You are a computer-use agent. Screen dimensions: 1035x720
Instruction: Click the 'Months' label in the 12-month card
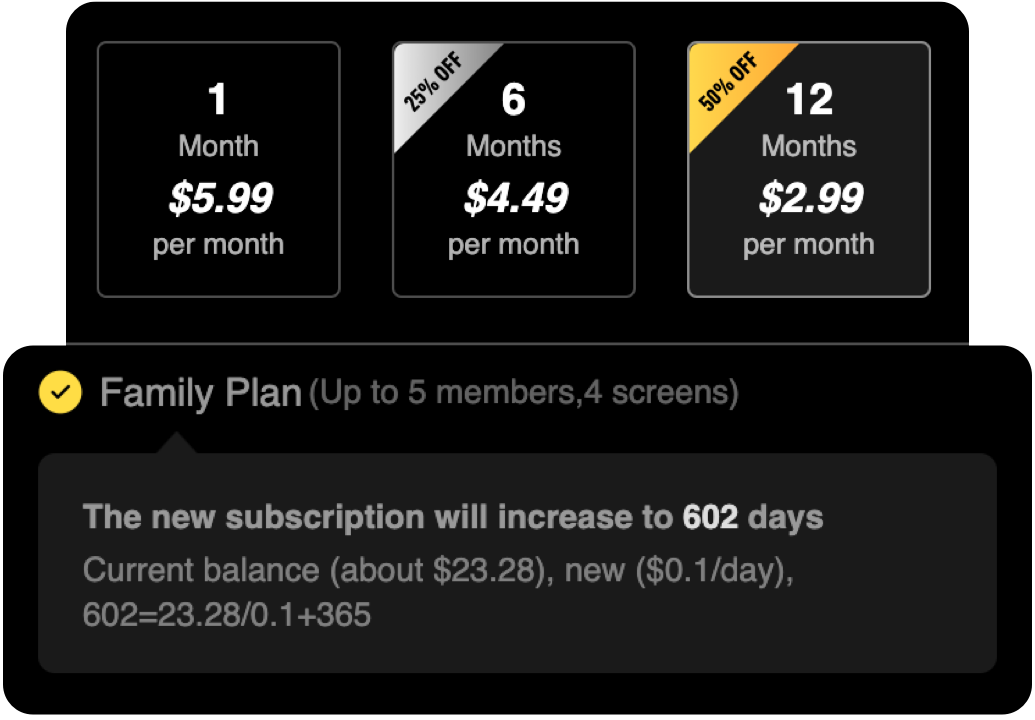(808, 146)
